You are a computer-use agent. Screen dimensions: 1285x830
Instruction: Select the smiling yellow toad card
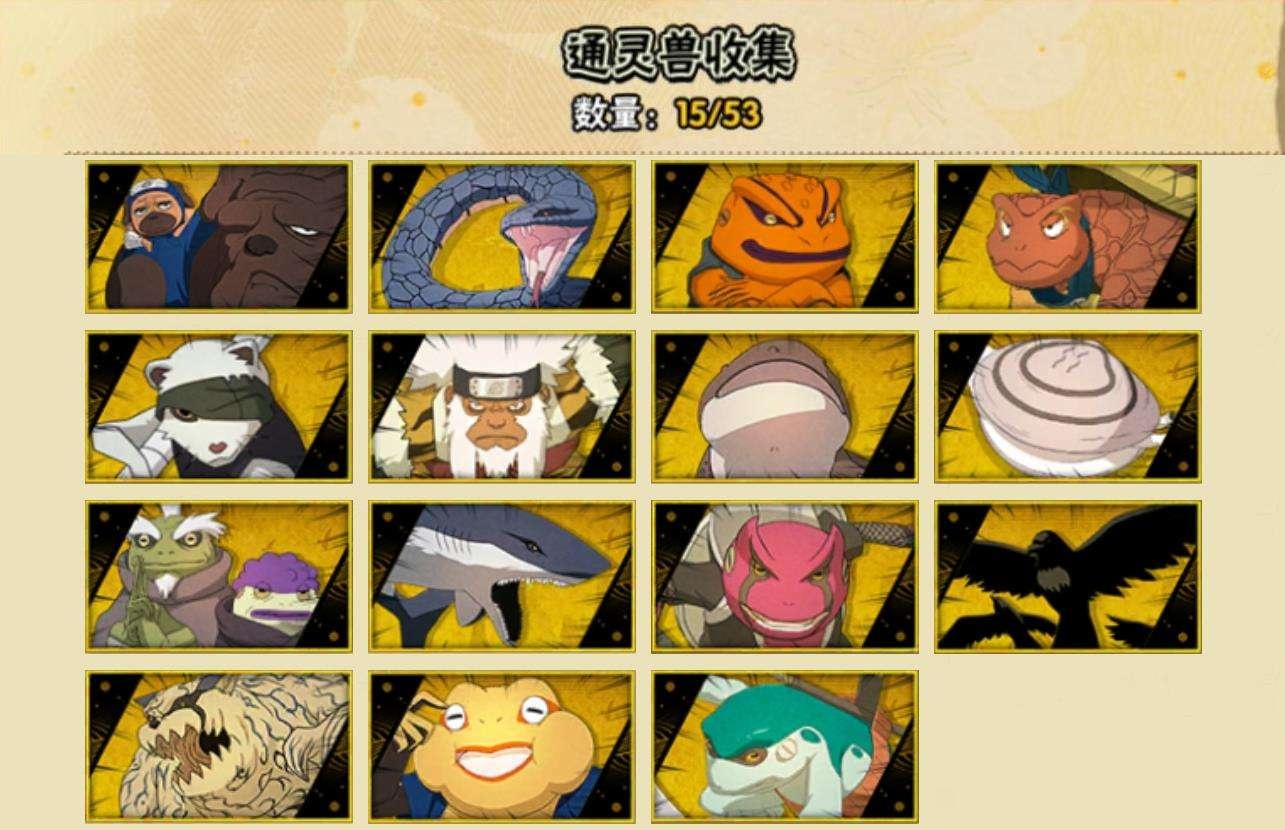[501, 747]
